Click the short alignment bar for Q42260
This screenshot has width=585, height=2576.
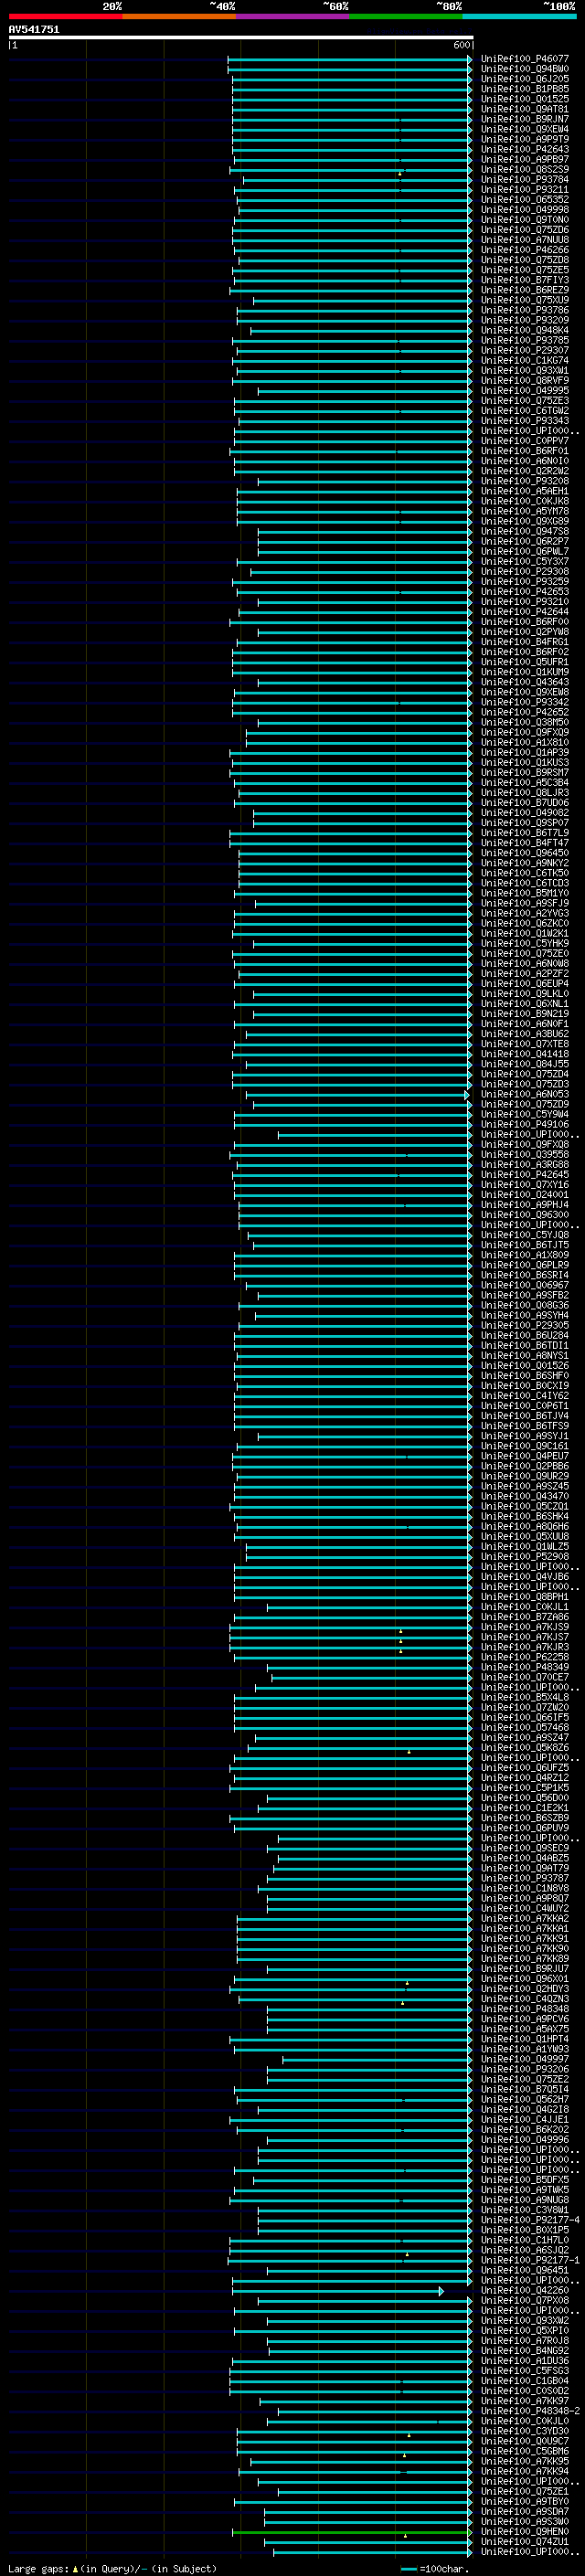coord(338,2291)
